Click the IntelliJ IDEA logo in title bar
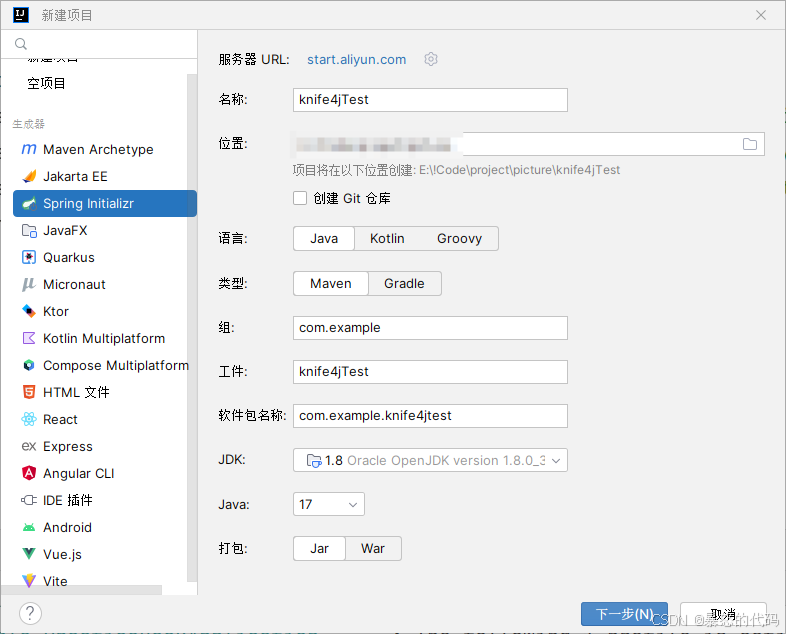Screen dimensions: 786x634 (21, 15)
